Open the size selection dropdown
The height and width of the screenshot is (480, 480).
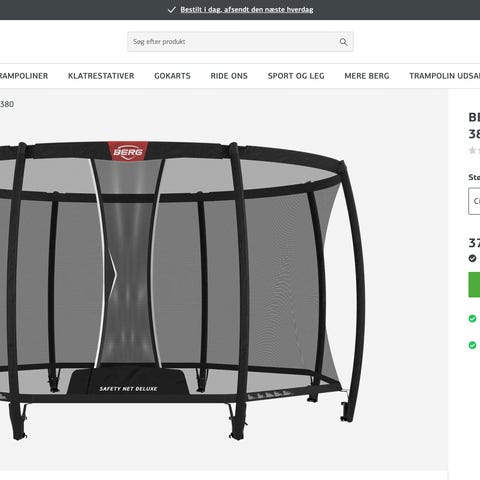pos(474,201)
